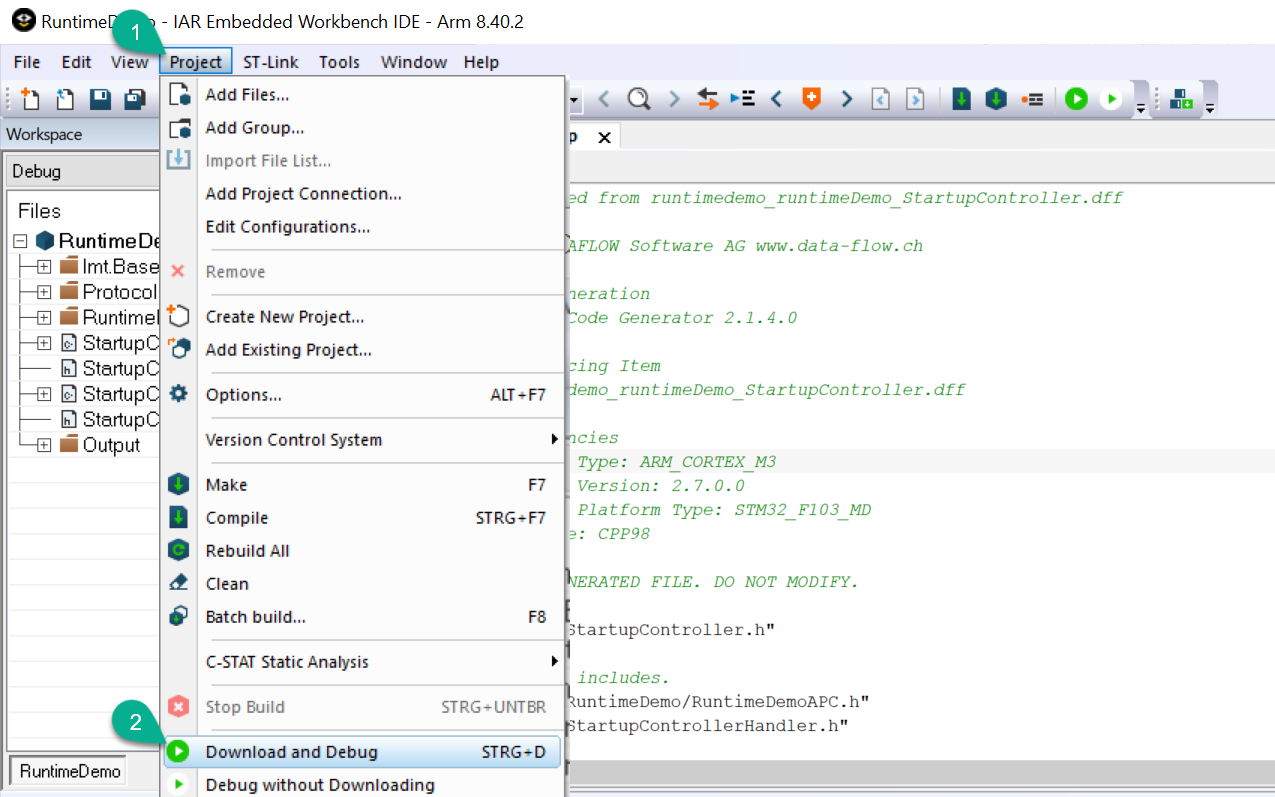The image size is (1275, 797).
Task: Choose Create New Project...
Action: click(x=362, y=317)
